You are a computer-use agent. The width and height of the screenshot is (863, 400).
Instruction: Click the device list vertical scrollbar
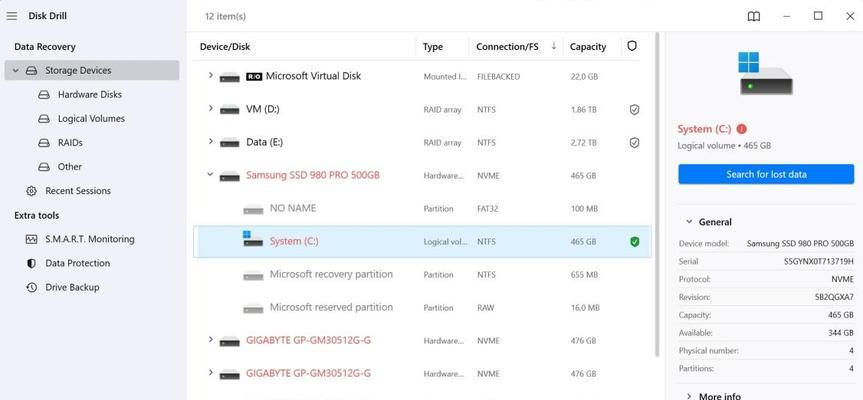pos(657,194)
